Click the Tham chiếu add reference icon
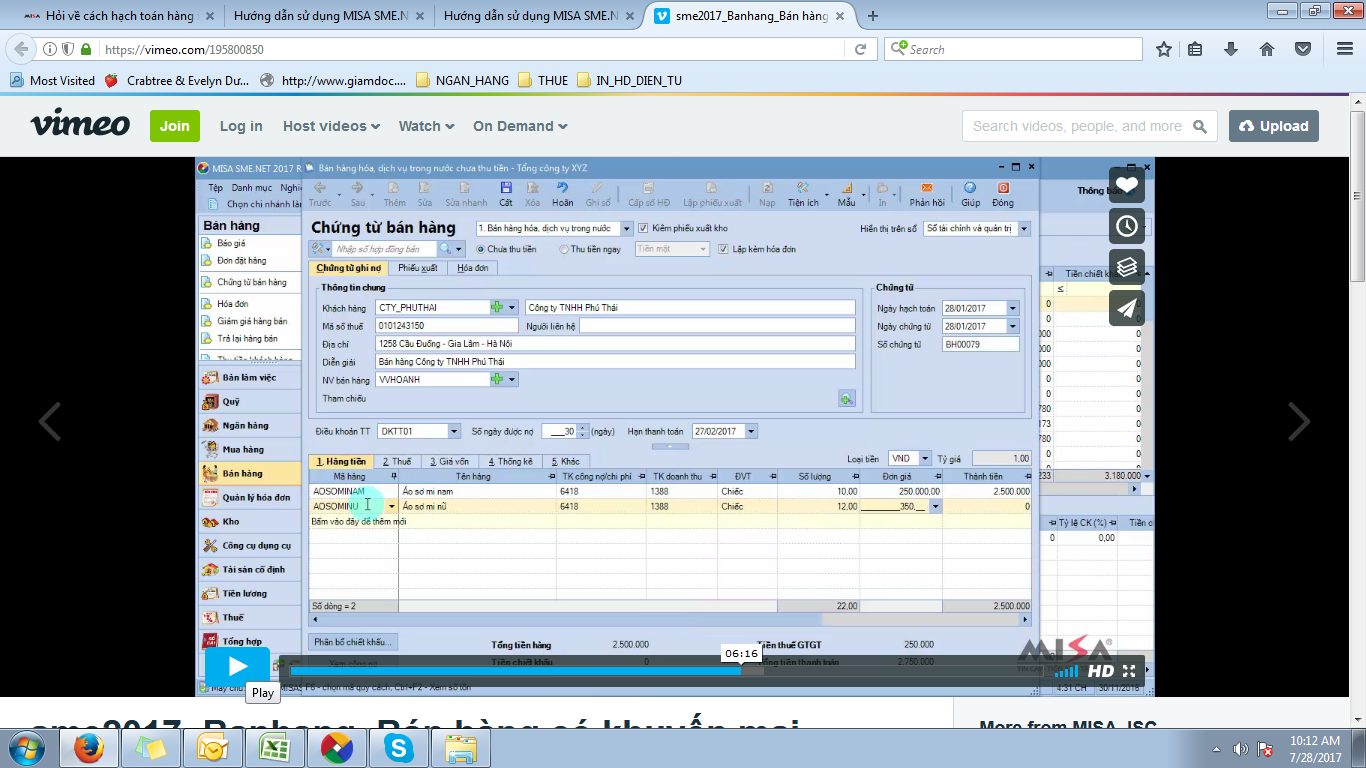 point(847,399)
